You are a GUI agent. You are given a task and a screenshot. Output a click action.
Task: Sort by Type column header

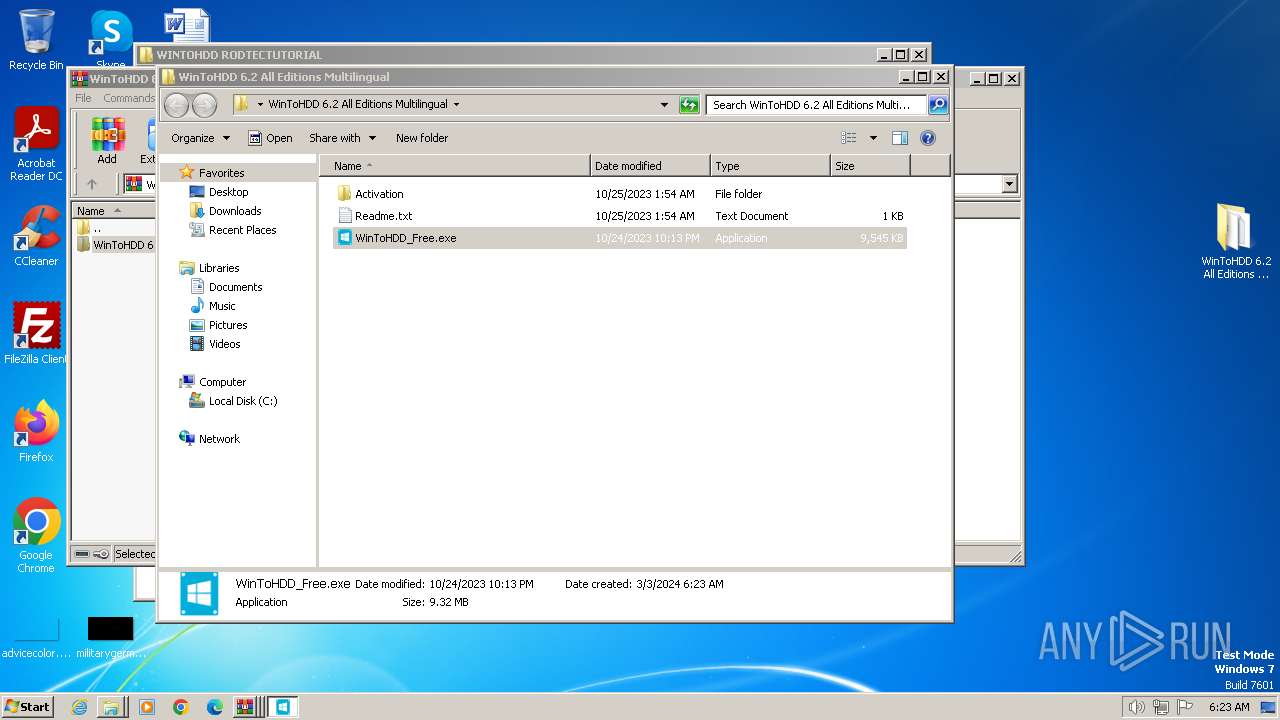coord(770,166)
